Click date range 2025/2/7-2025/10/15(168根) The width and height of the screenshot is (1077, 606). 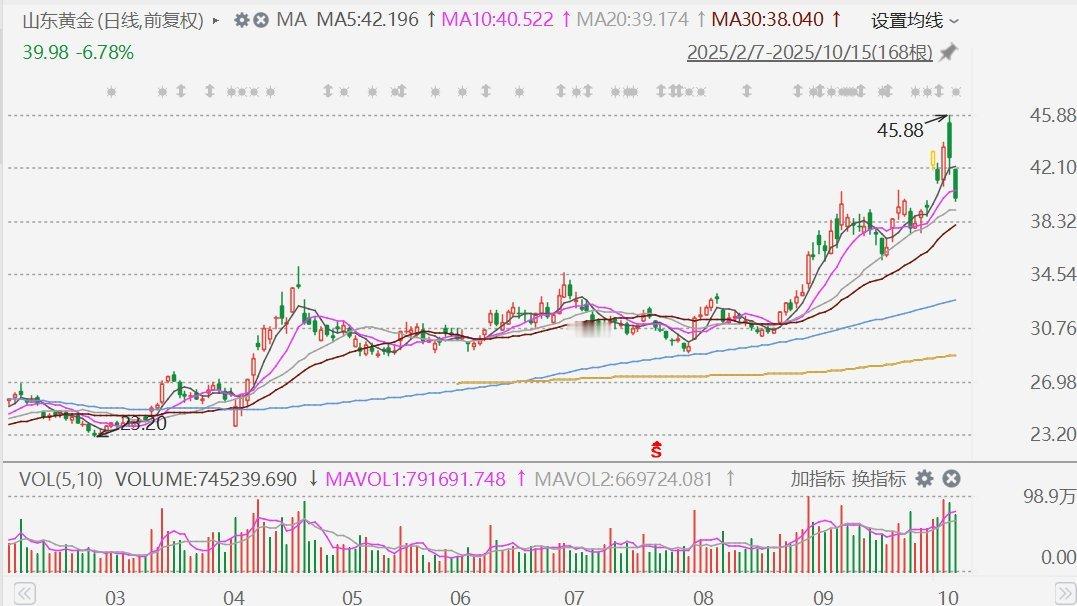[810, 52]
